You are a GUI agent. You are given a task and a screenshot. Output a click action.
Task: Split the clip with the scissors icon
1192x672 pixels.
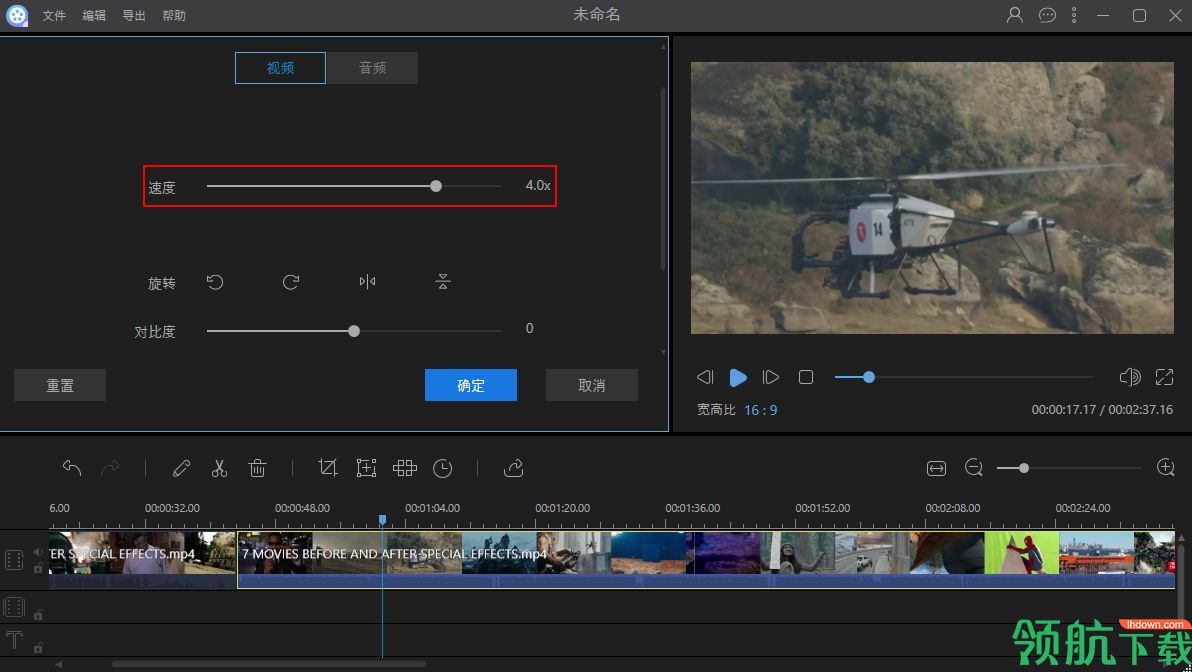(219, 468)
